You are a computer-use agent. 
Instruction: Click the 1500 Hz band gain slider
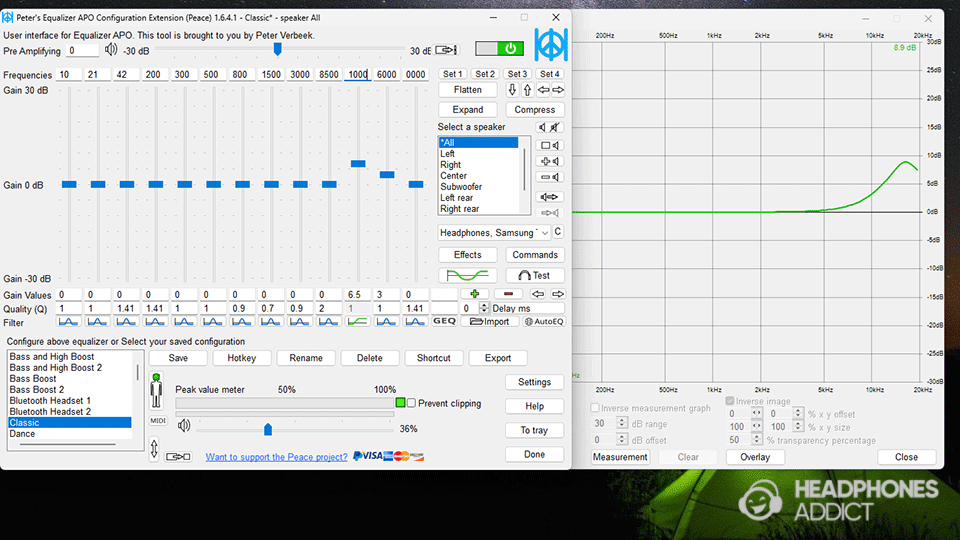271,184
